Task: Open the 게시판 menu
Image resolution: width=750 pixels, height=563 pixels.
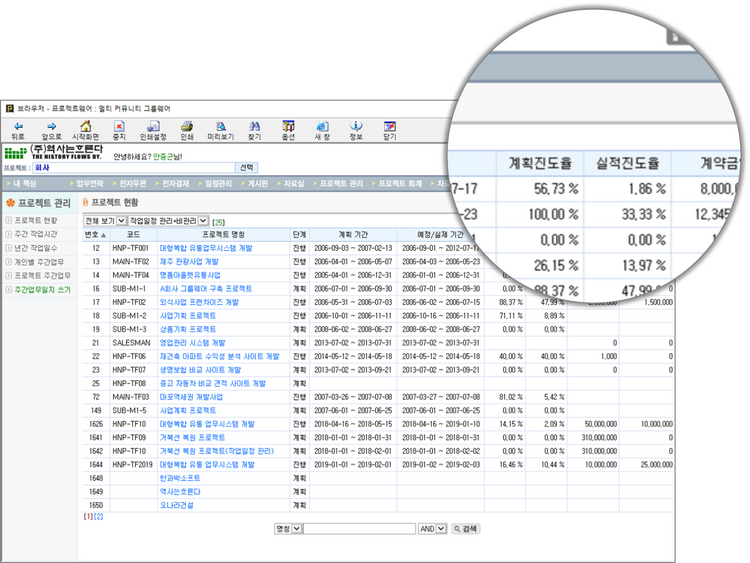Action: pyautogui.click(x=258, y=184)
